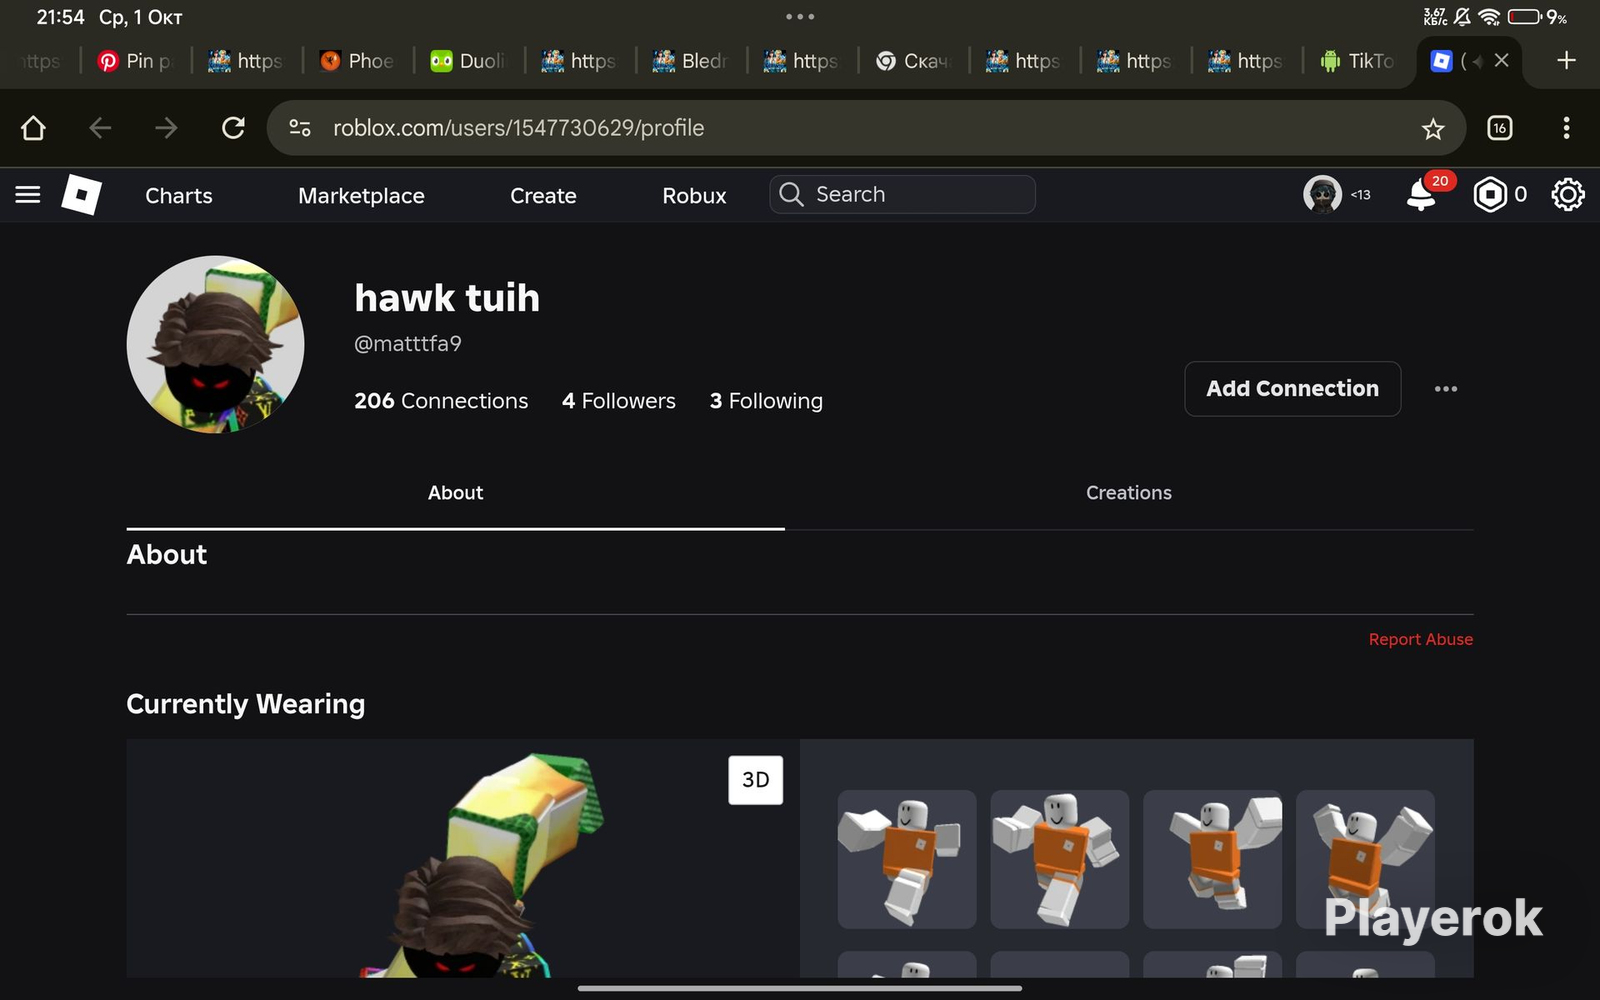Open a new browser tab

click(1566, 61)
